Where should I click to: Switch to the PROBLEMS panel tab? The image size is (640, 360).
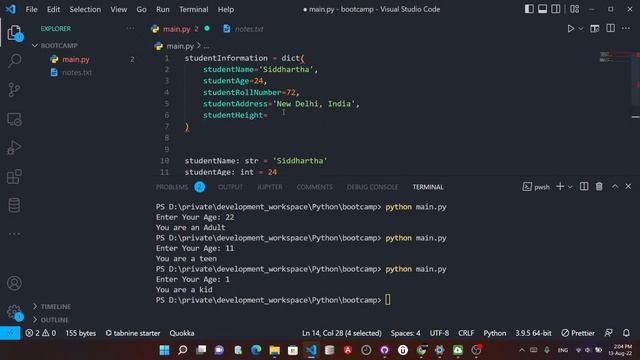[x=172, y=187]
